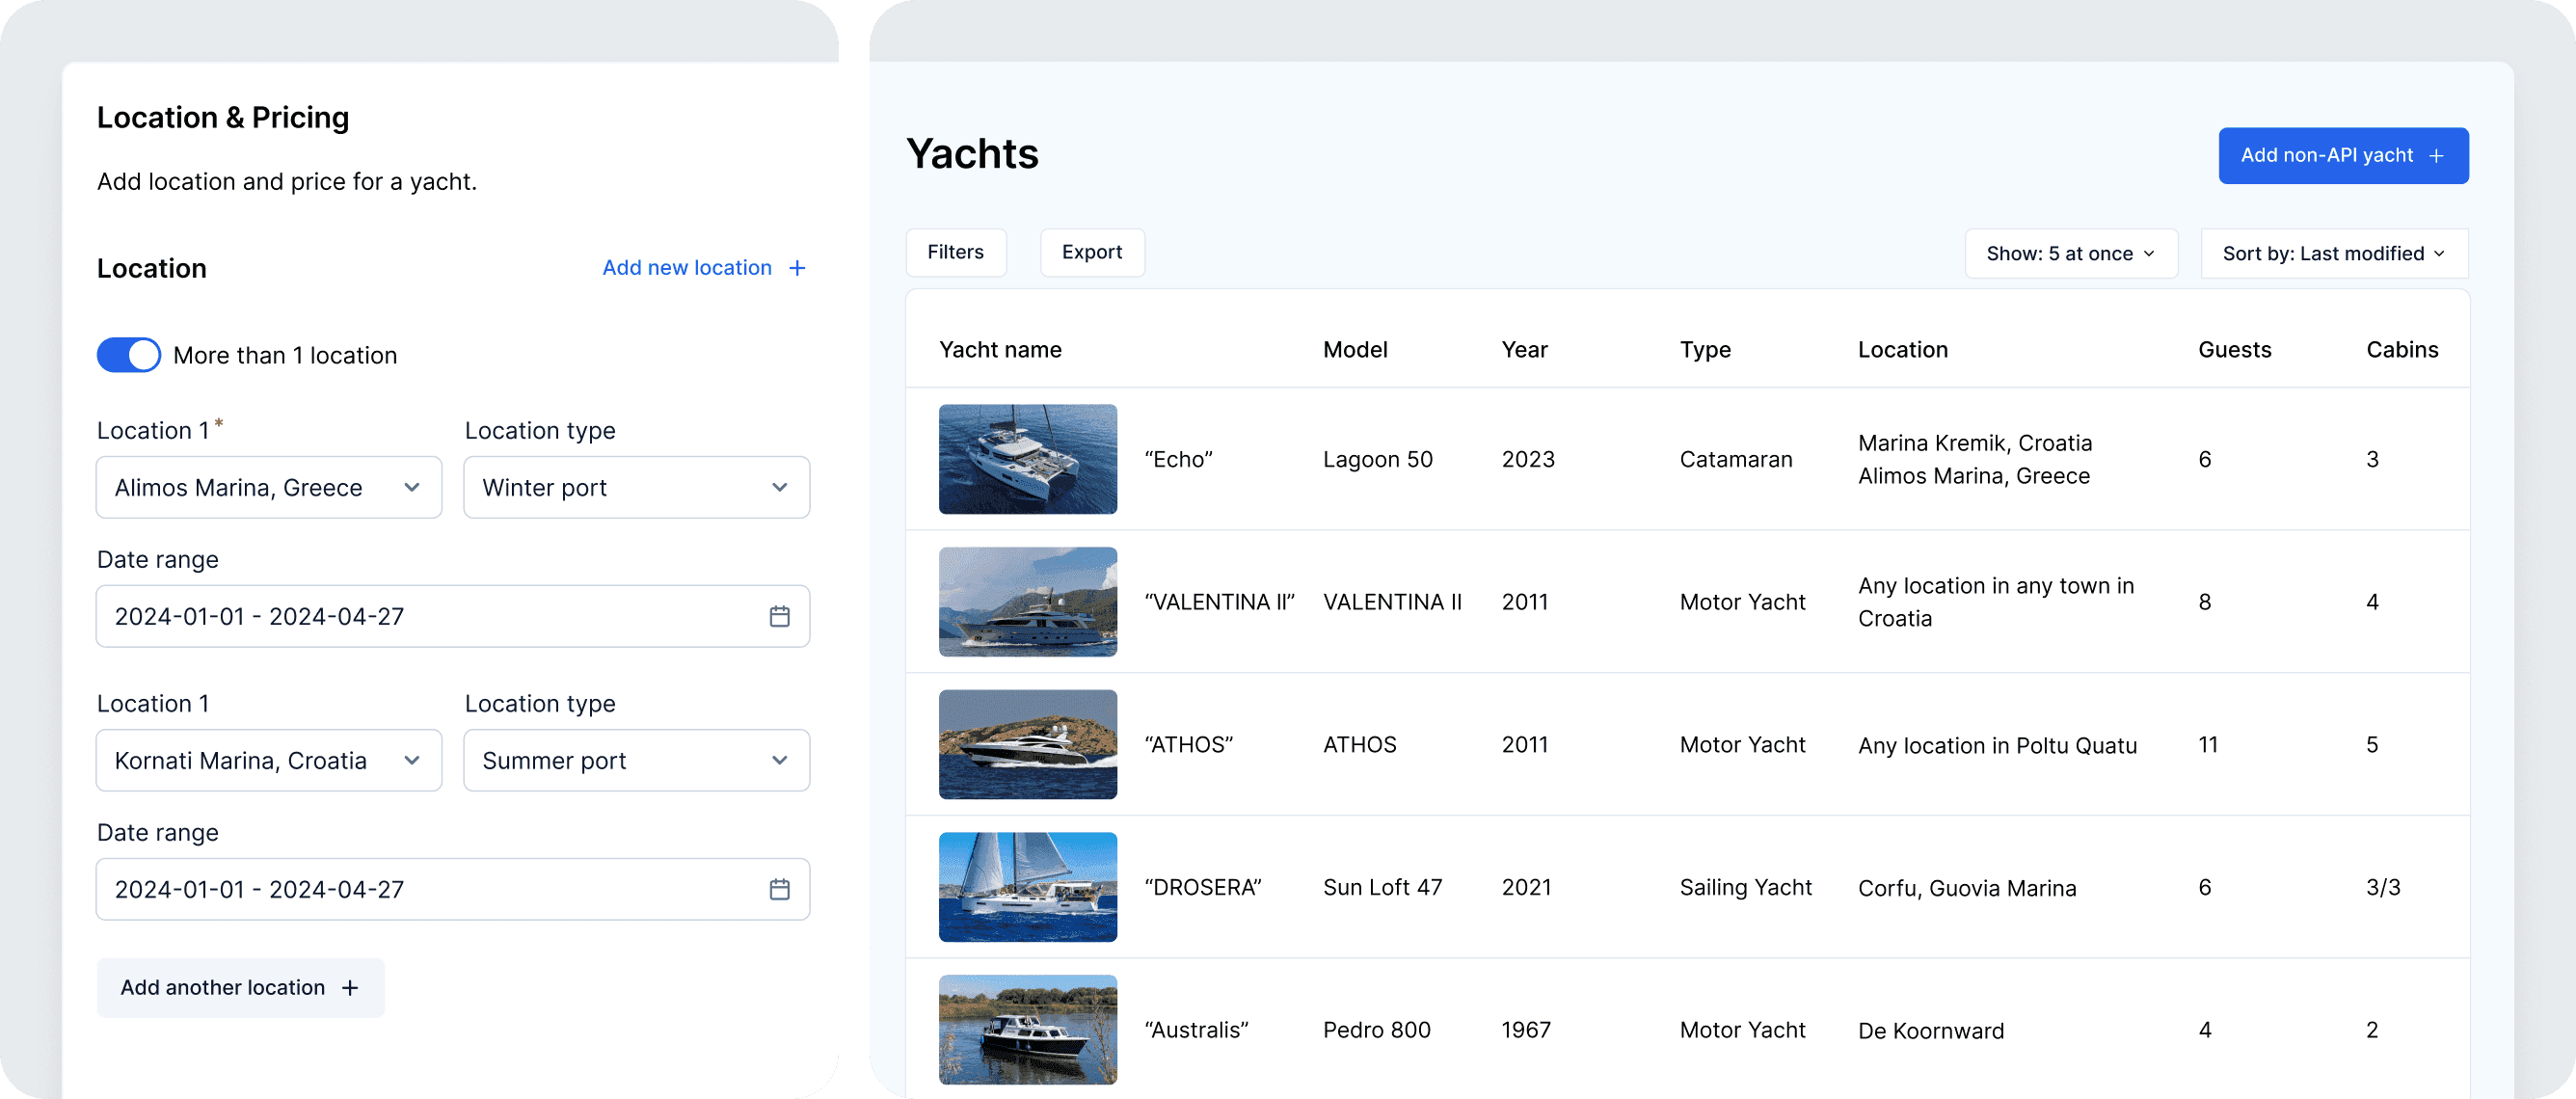Viewport: 2576px width, 1099px height.
Task: Open the Echo catamaran thumbnail
Action: (x=1027, y=459)
